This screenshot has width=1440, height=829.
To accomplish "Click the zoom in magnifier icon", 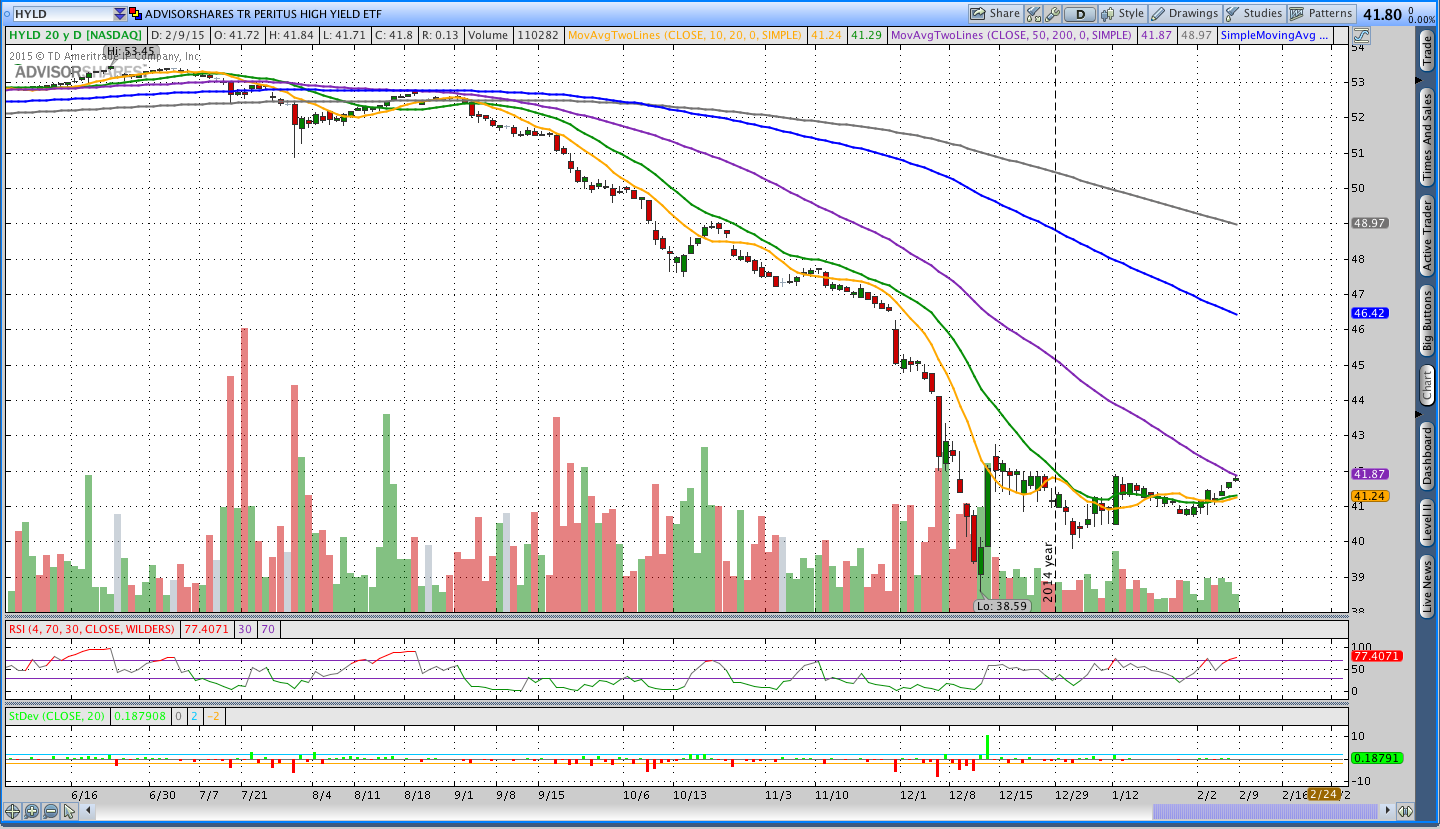I will (x=31, y=811).
